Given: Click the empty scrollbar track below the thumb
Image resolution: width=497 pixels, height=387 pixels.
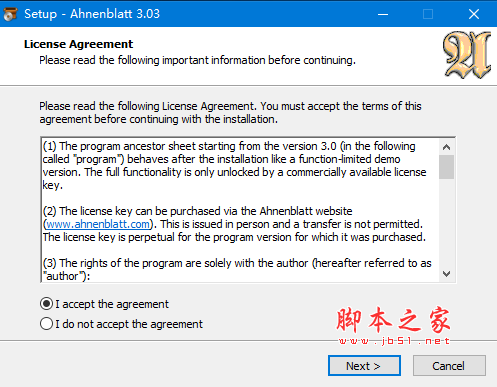Looking at the screenshot, I should [x=446, y=223].
